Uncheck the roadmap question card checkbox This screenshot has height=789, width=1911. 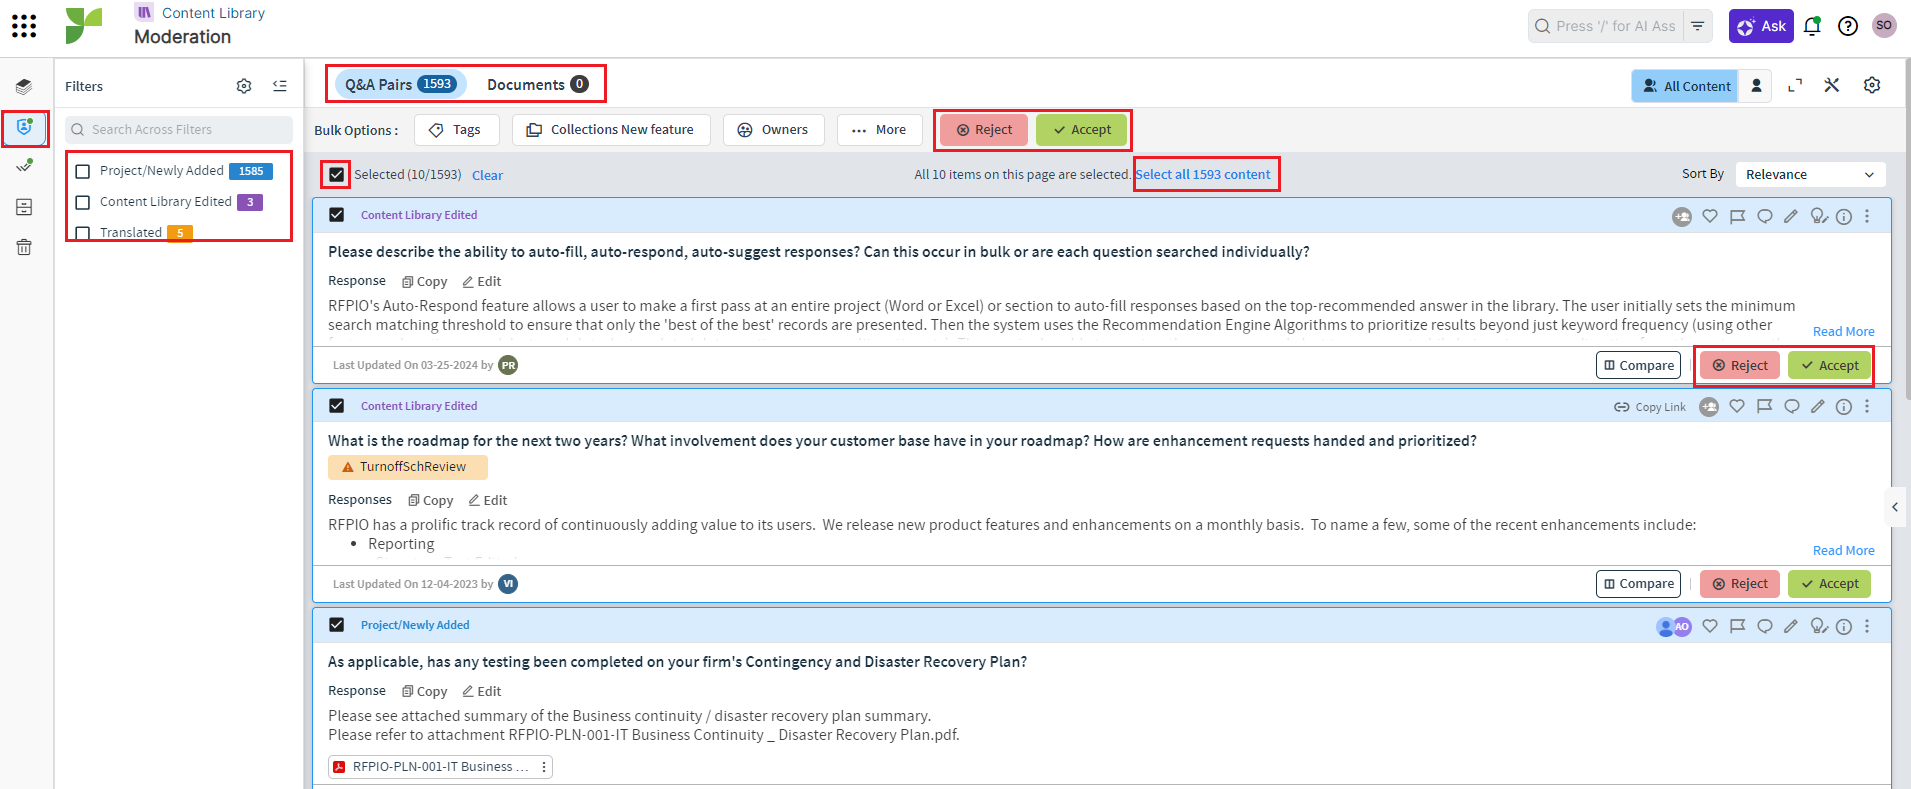tap(337, 406)
